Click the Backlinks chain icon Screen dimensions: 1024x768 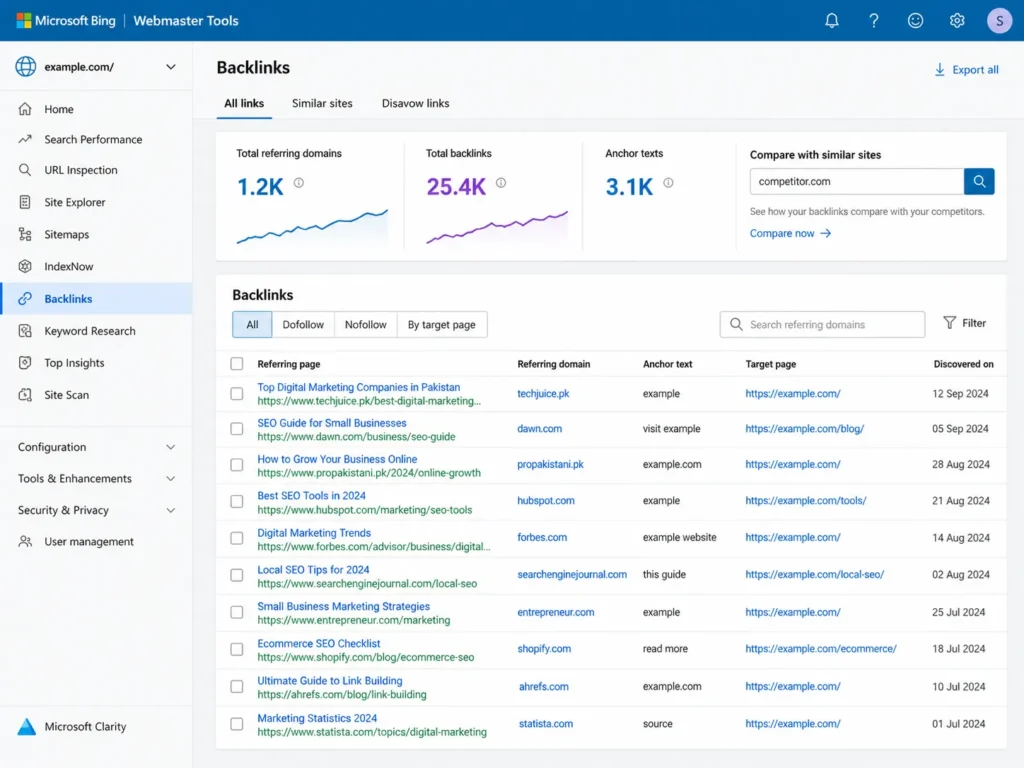(25, 298)
